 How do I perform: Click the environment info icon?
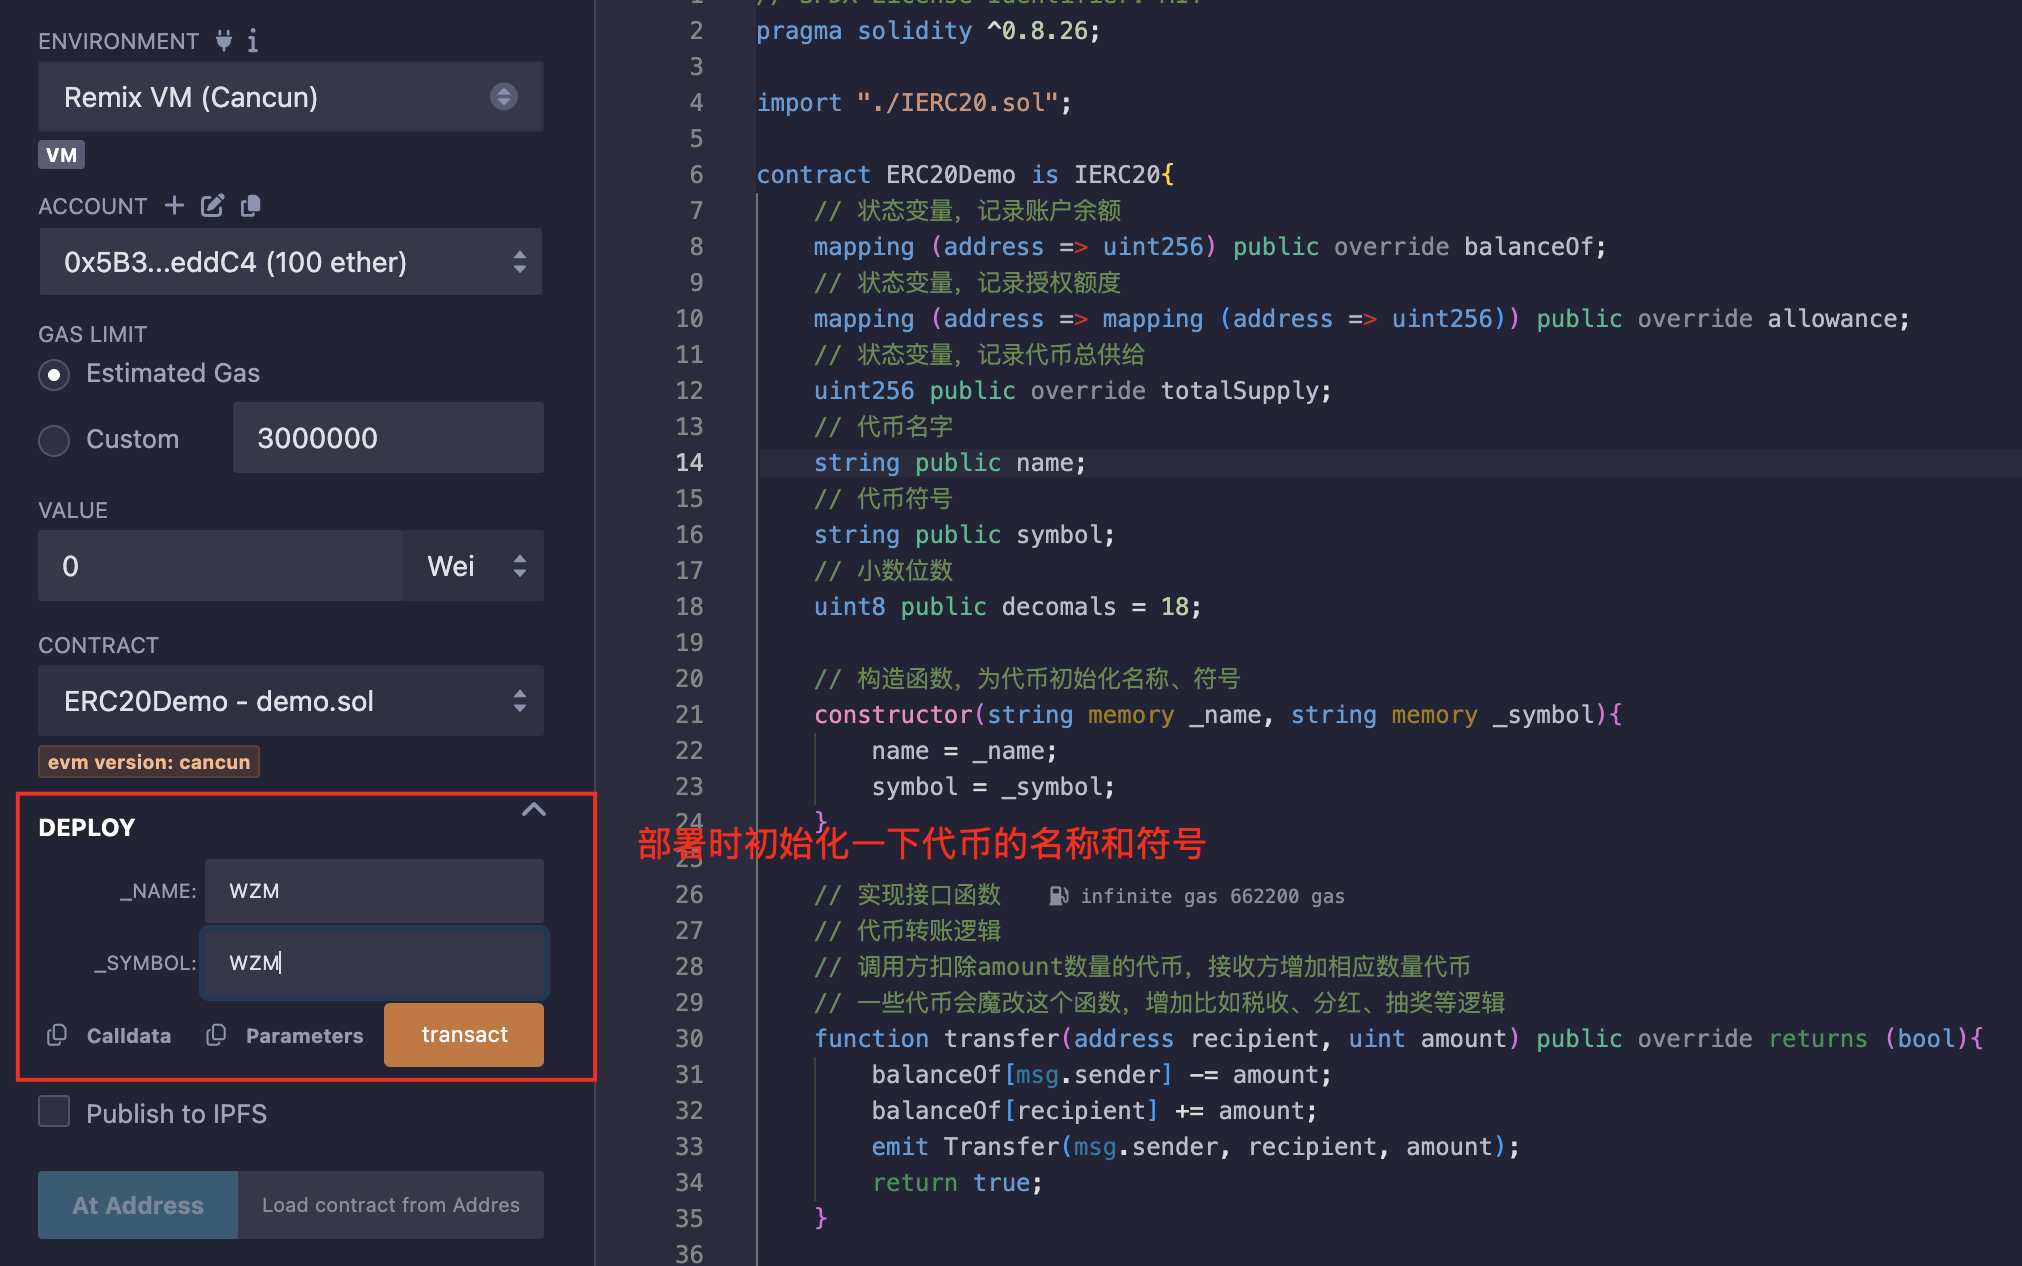click(x=253, y=41)
